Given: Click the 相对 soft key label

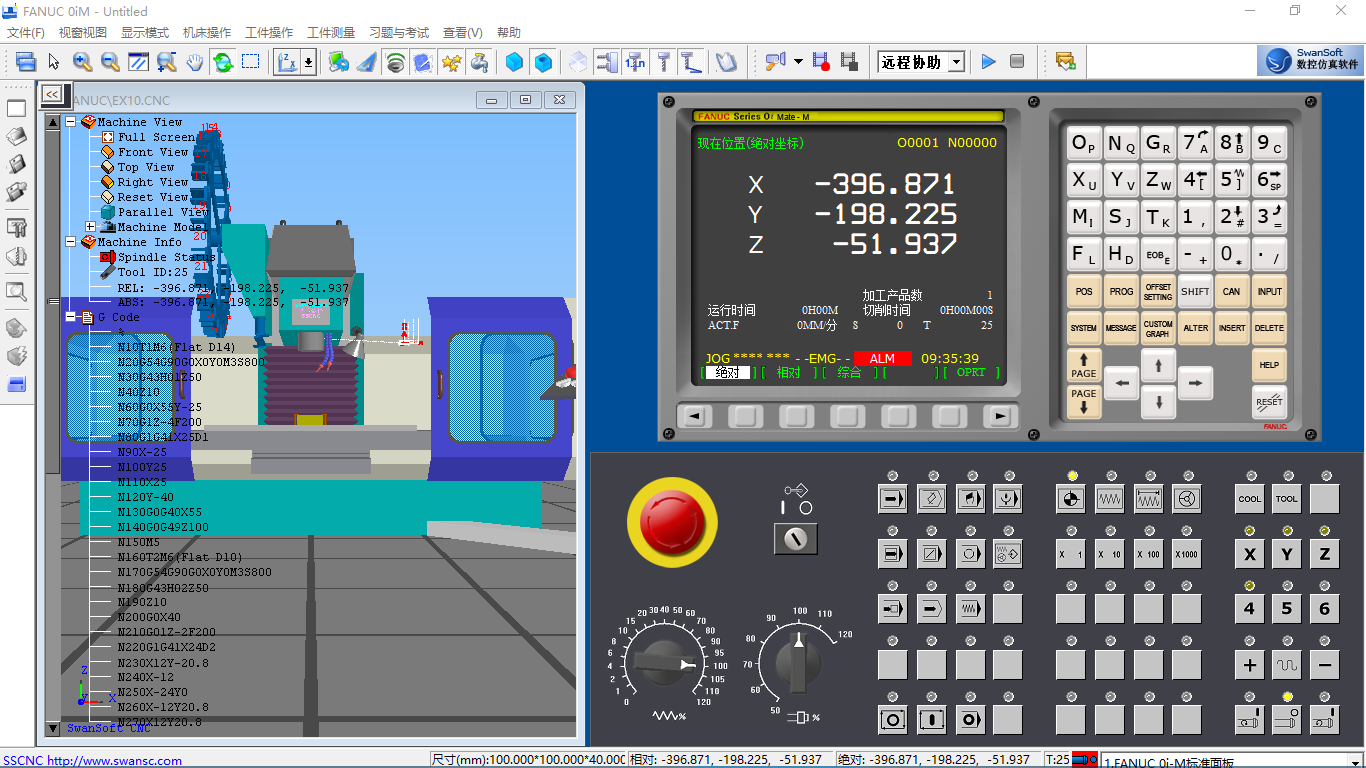Looking at the screenshot, I should click(x=789, y=372).
